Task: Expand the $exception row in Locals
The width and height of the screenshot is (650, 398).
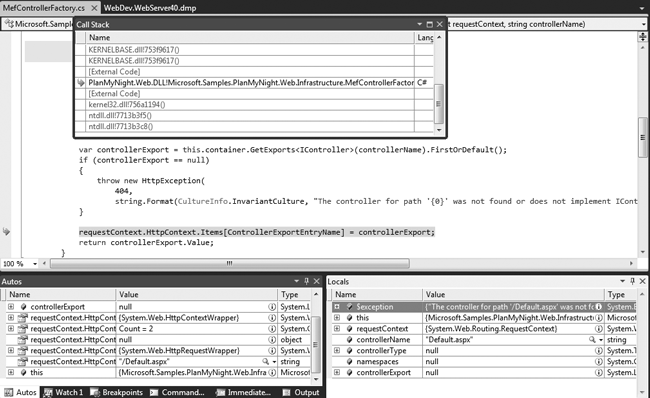Action: (x=337, y=307)
